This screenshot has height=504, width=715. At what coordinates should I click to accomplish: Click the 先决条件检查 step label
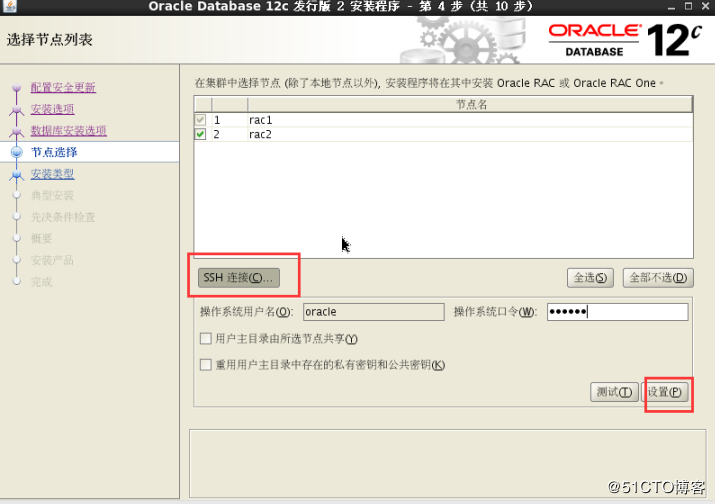click(x=63, y=217)
